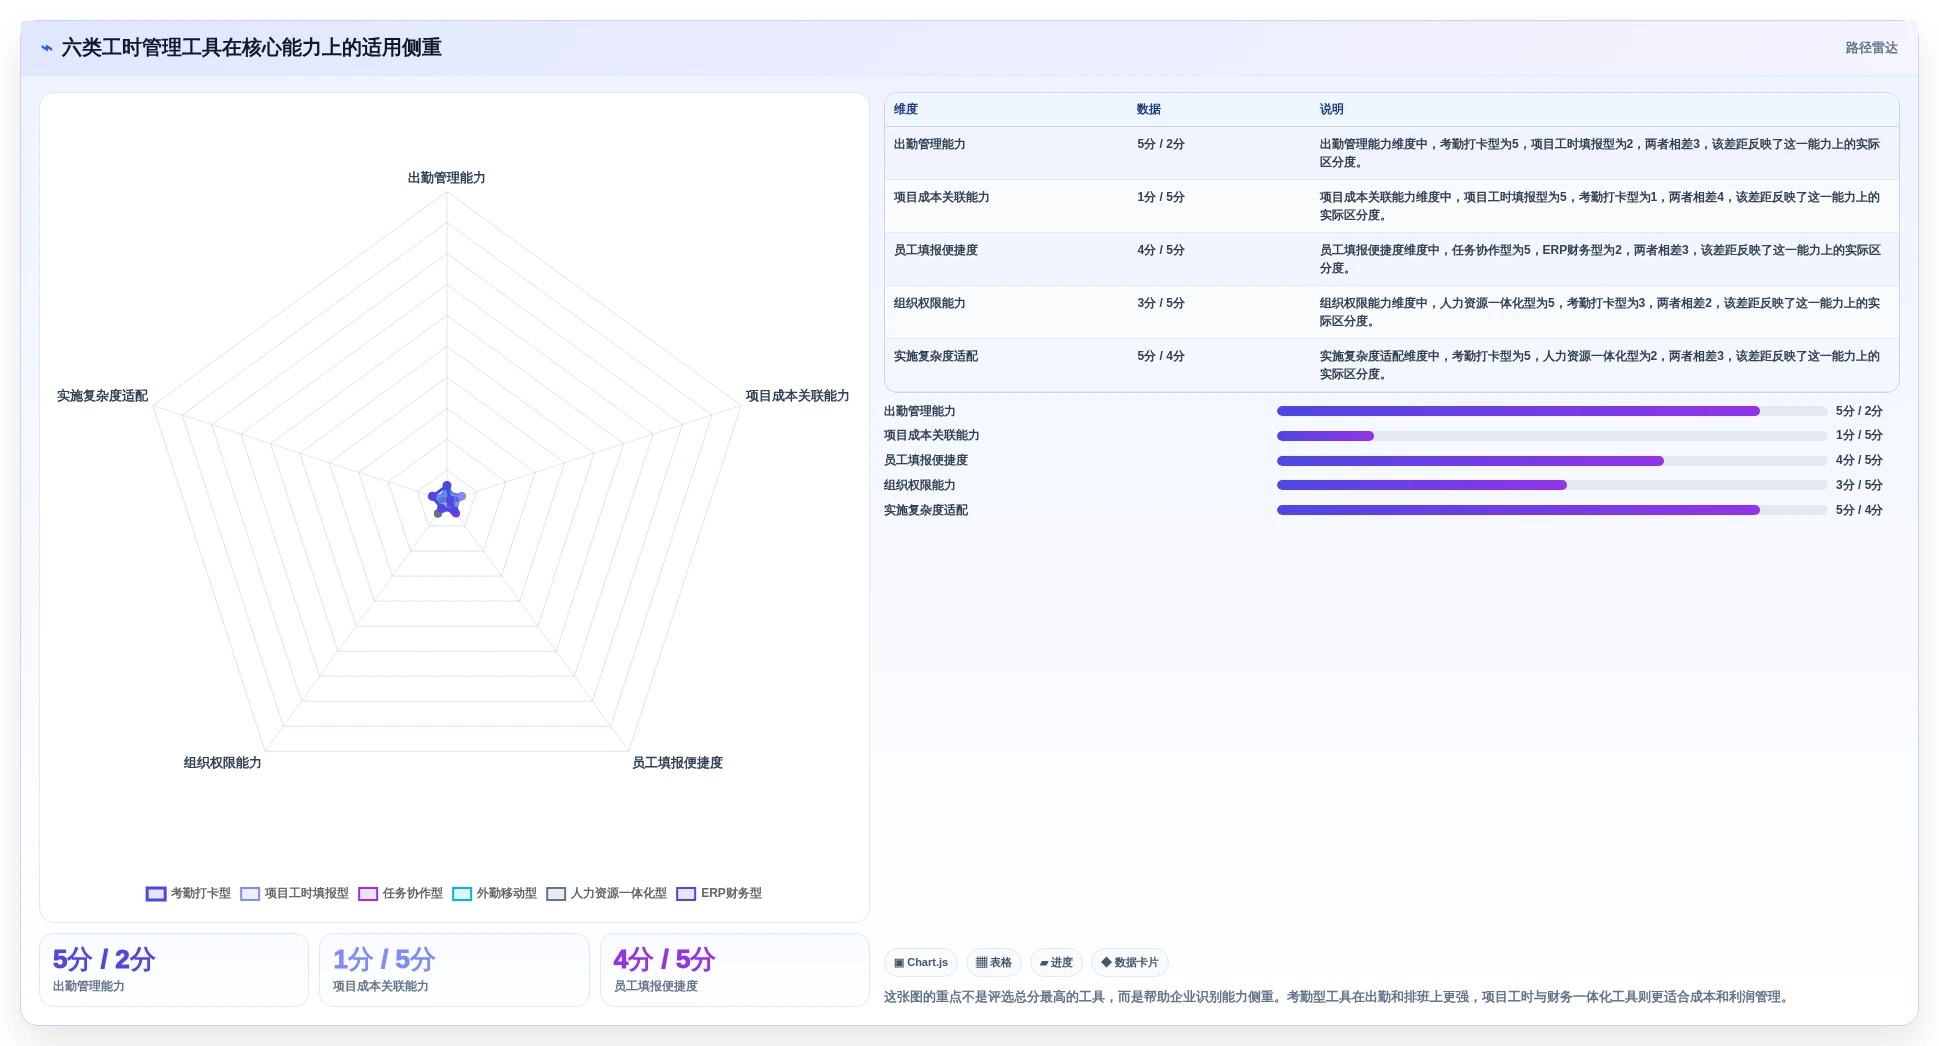Toggle the 任务协作型 legend swatch

[x=368, y=894]
